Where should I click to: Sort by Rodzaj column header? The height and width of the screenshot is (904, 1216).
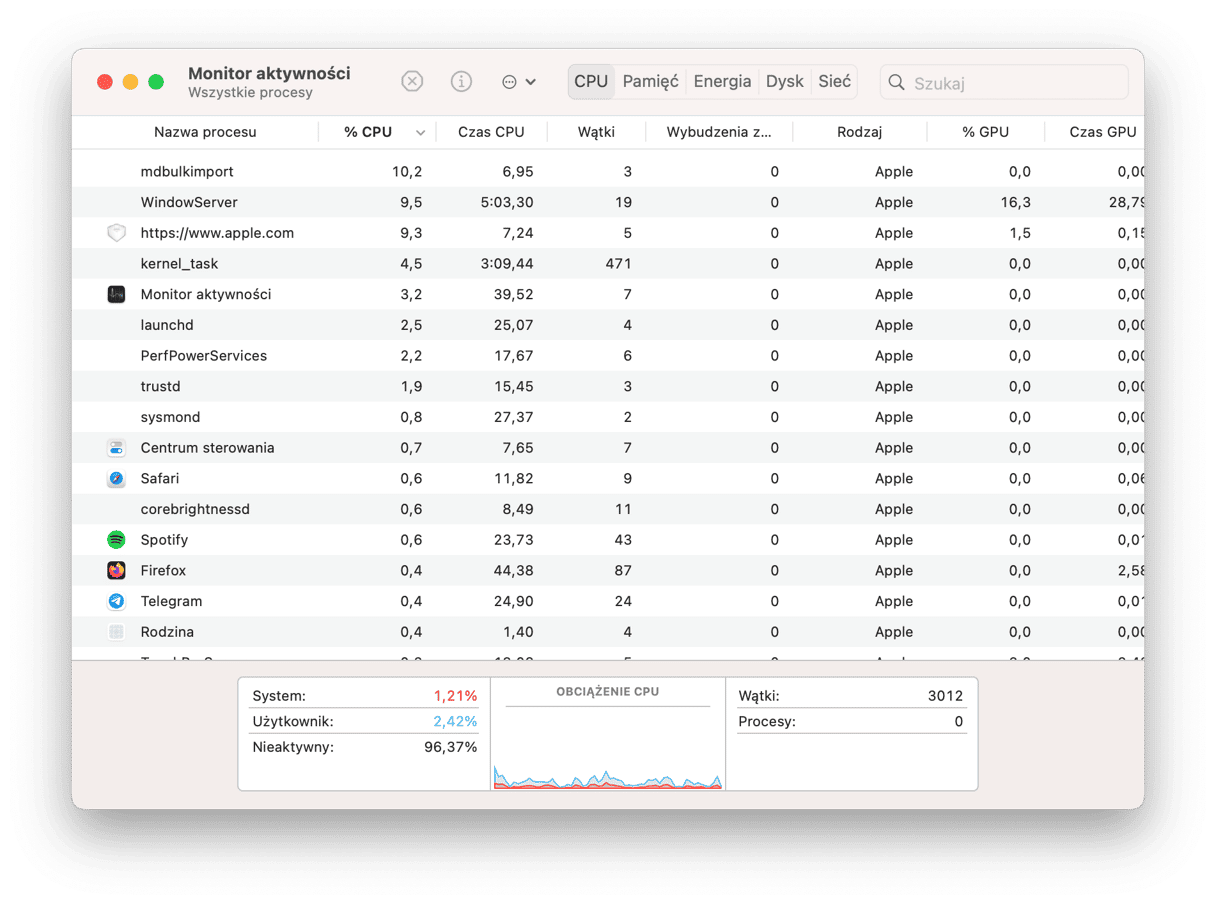[860, 132]
